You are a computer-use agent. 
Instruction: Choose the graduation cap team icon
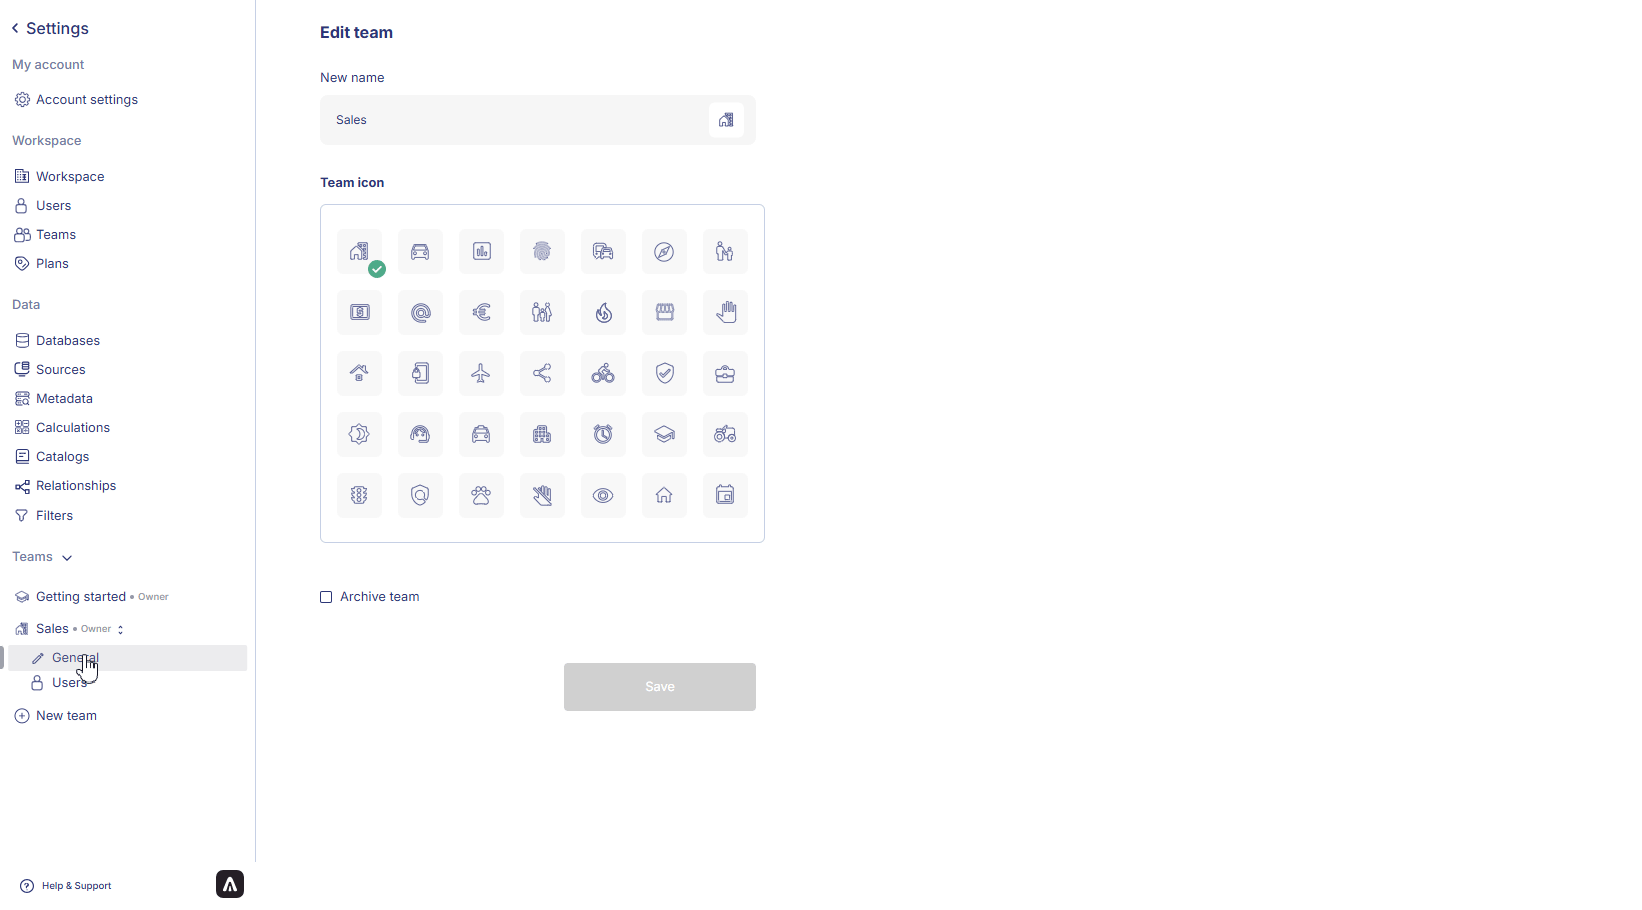click(664, 435)
